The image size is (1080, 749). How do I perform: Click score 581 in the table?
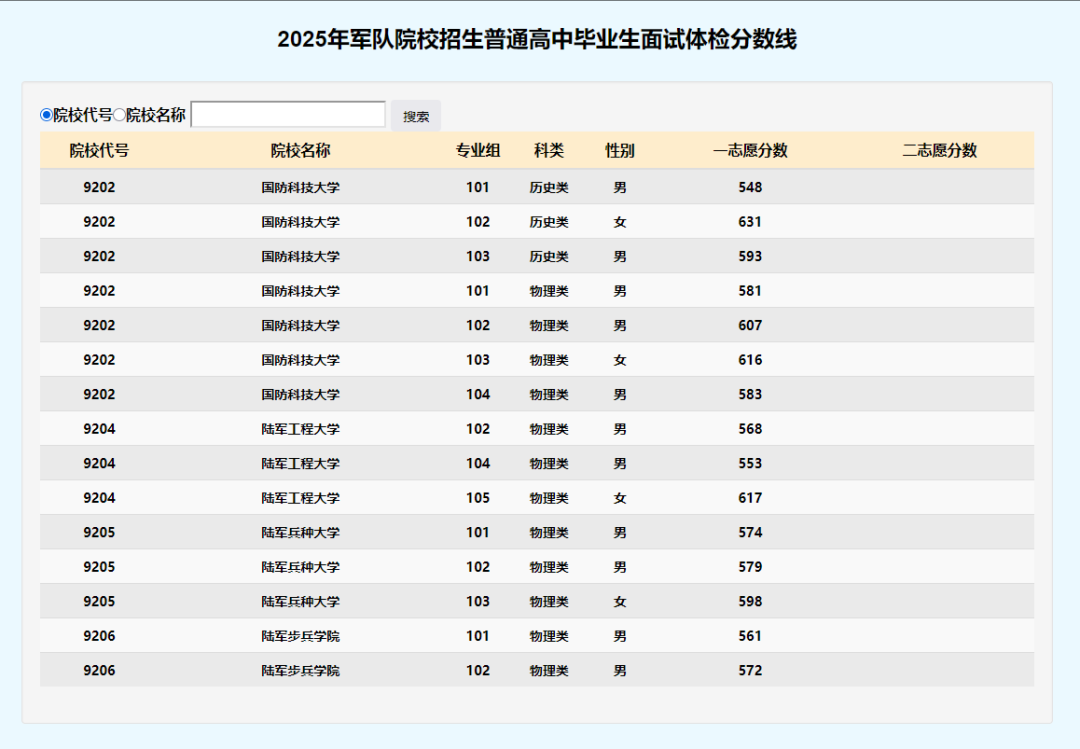750,291
